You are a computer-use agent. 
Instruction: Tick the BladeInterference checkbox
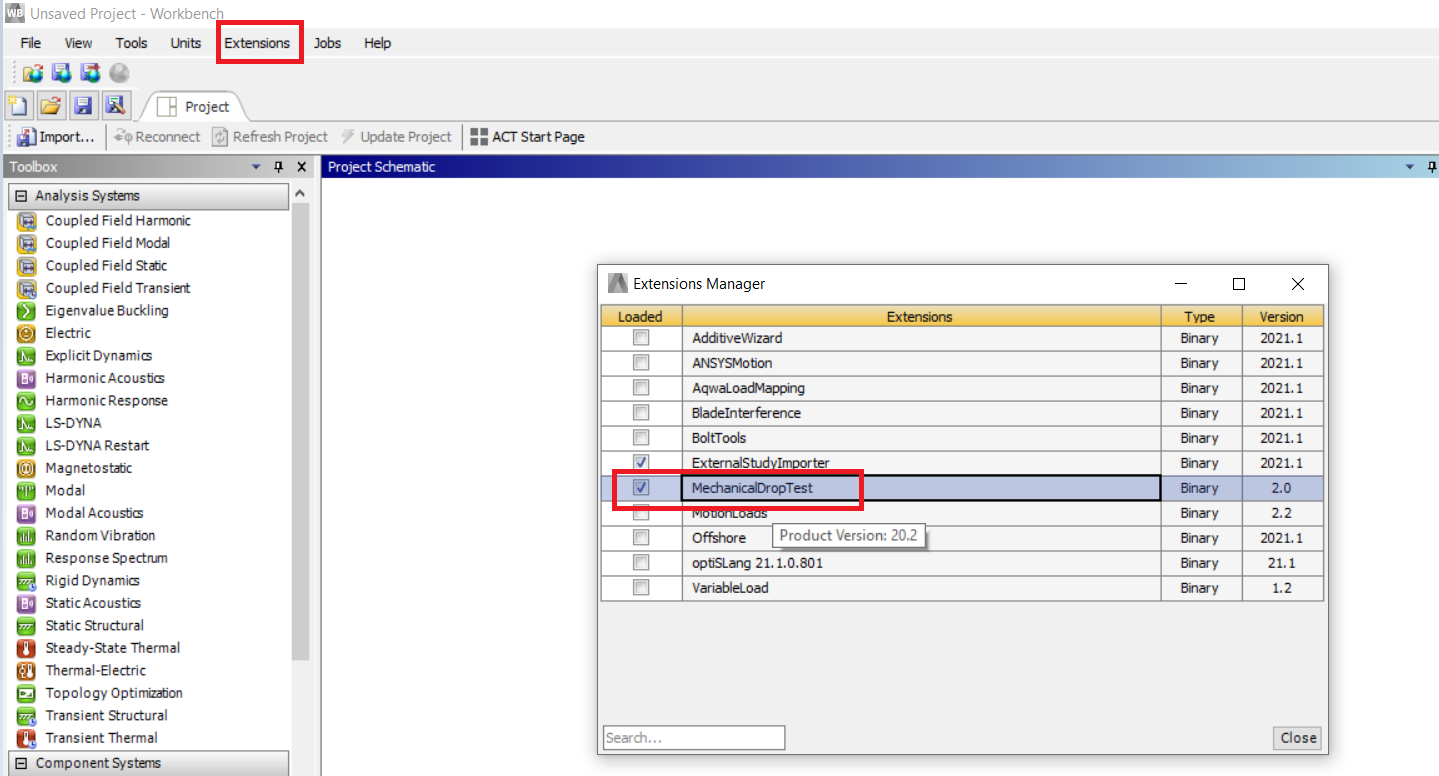[641, 413]
